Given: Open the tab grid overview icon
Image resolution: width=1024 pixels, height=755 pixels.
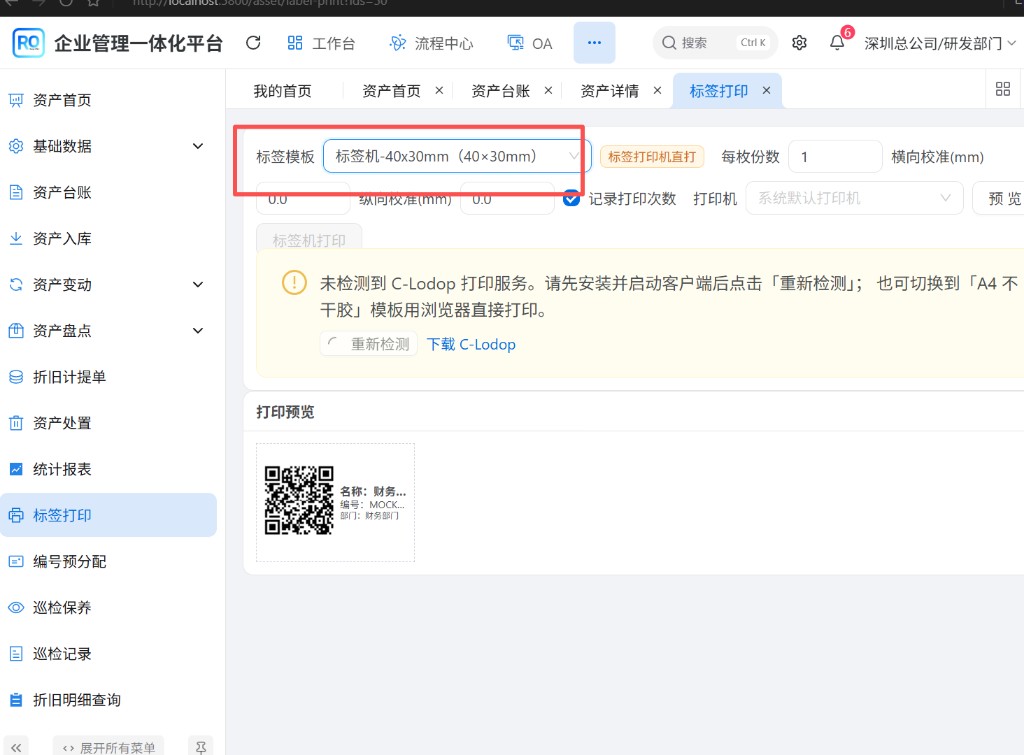Looking at the screenshot, I should pos(1003,89).
